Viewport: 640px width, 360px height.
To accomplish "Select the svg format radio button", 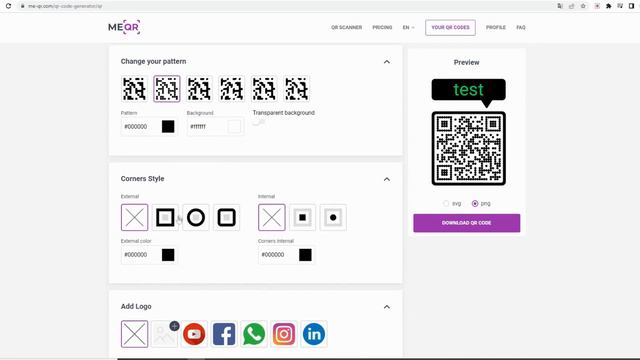I will [x=446, y=203].
